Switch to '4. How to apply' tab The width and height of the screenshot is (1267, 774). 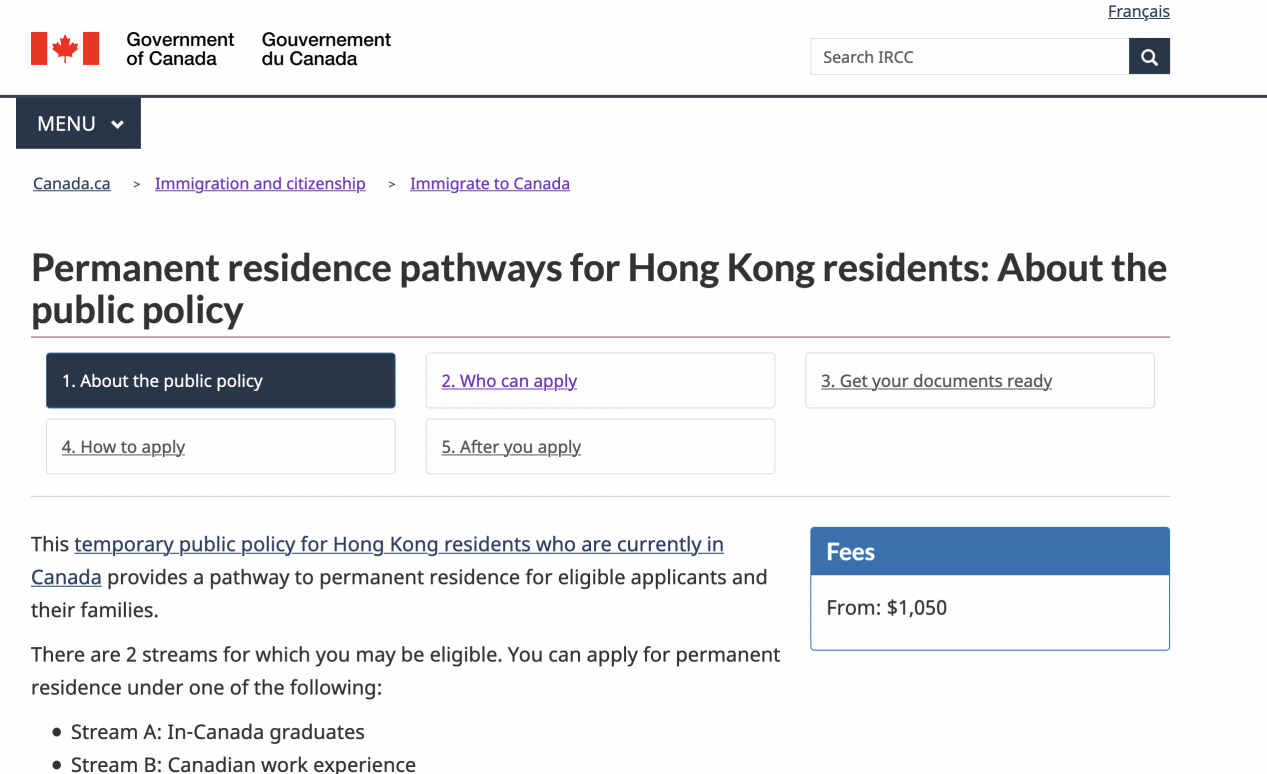pyautogui.click(x=123, y=447)
